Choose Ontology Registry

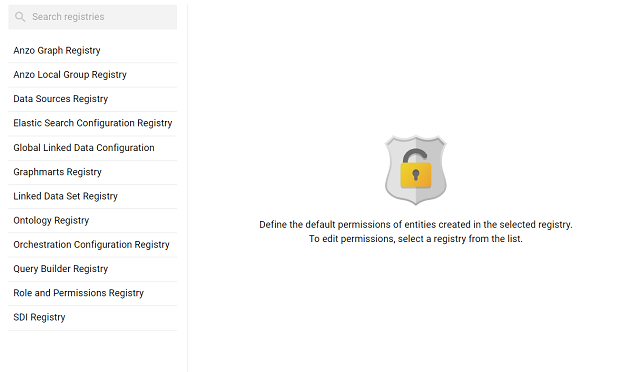92,220
